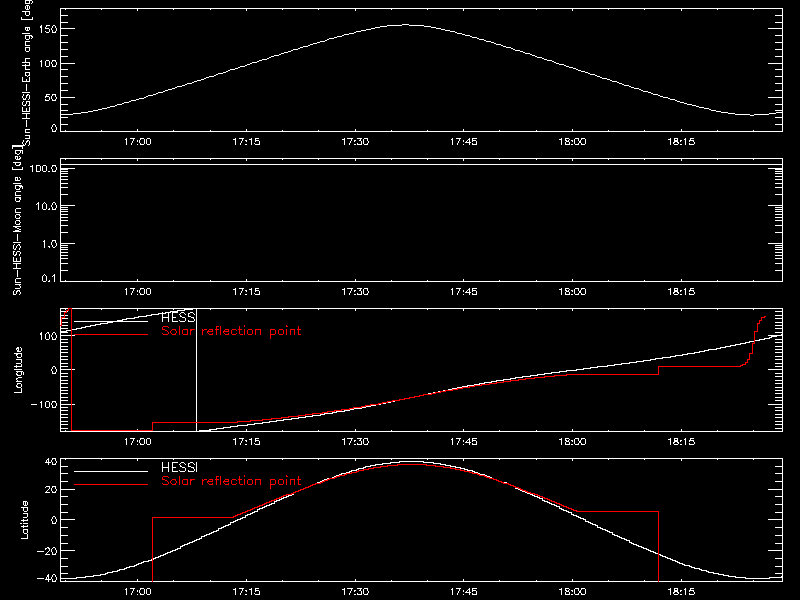Viewport: 800px width, 600px height.
Task: Click 17:30 time label under Longitude plot
Action: coord(355,442)
